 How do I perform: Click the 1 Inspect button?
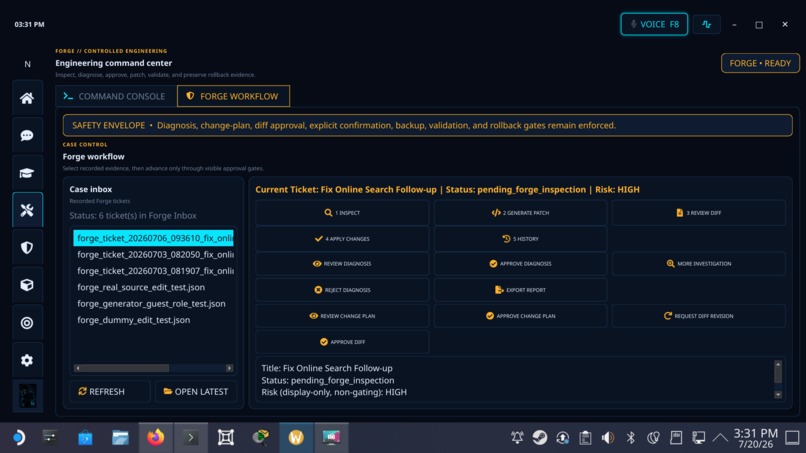tap(342, 212)
